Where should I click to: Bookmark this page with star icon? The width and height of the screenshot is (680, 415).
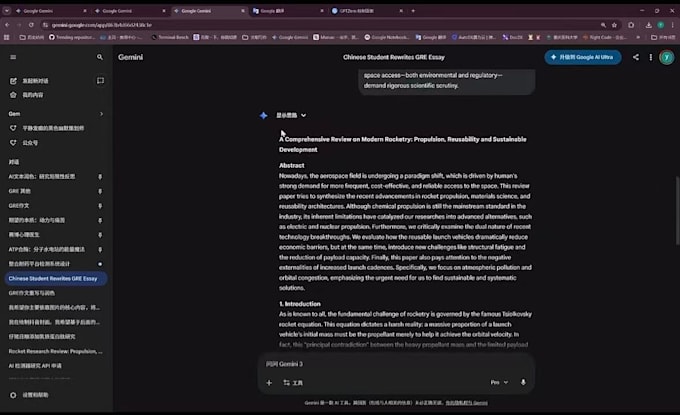coord(615,25)
